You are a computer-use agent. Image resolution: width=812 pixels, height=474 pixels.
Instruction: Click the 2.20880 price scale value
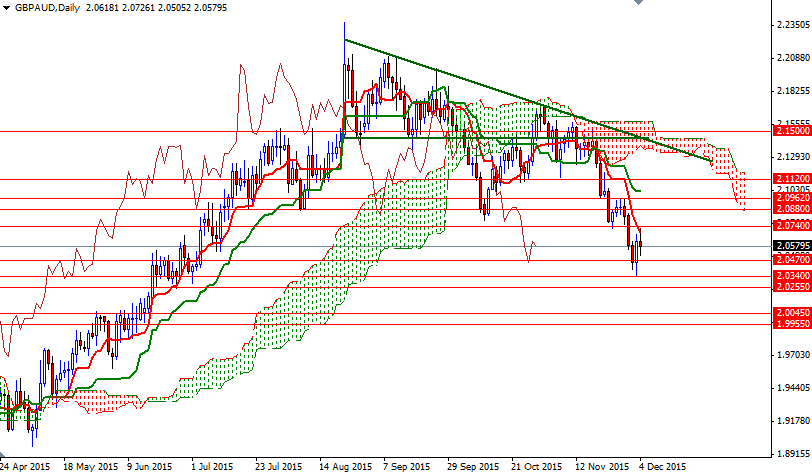793,58
